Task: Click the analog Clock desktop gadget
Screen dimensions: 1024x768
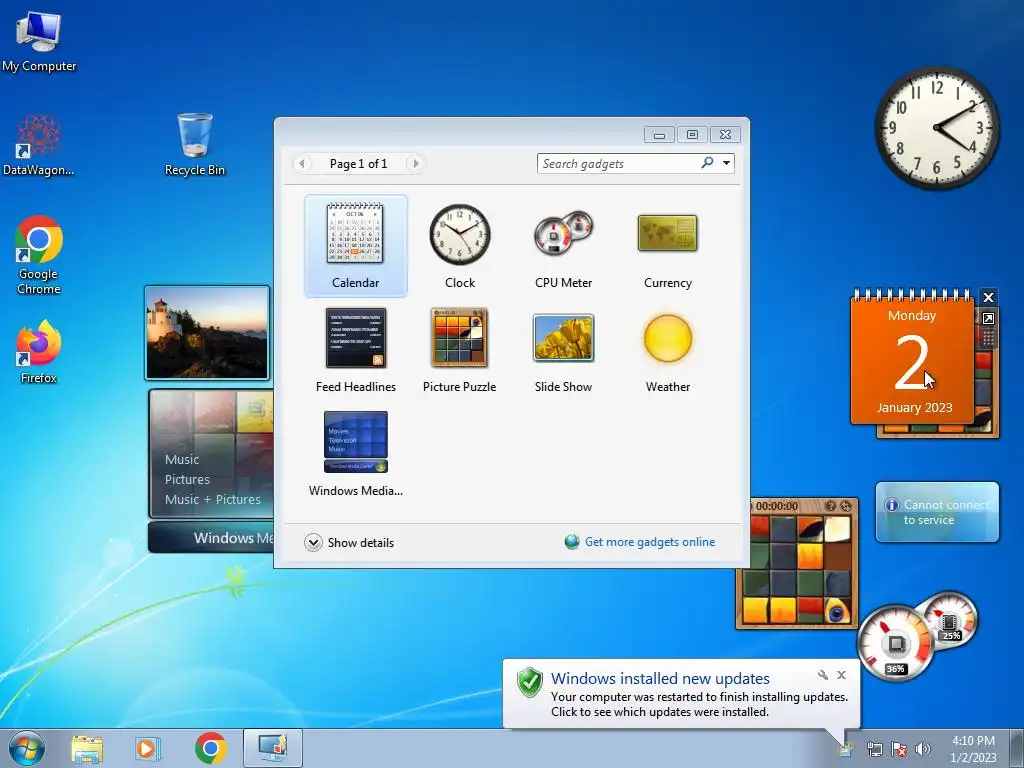Action: click(x=936, y=128)
